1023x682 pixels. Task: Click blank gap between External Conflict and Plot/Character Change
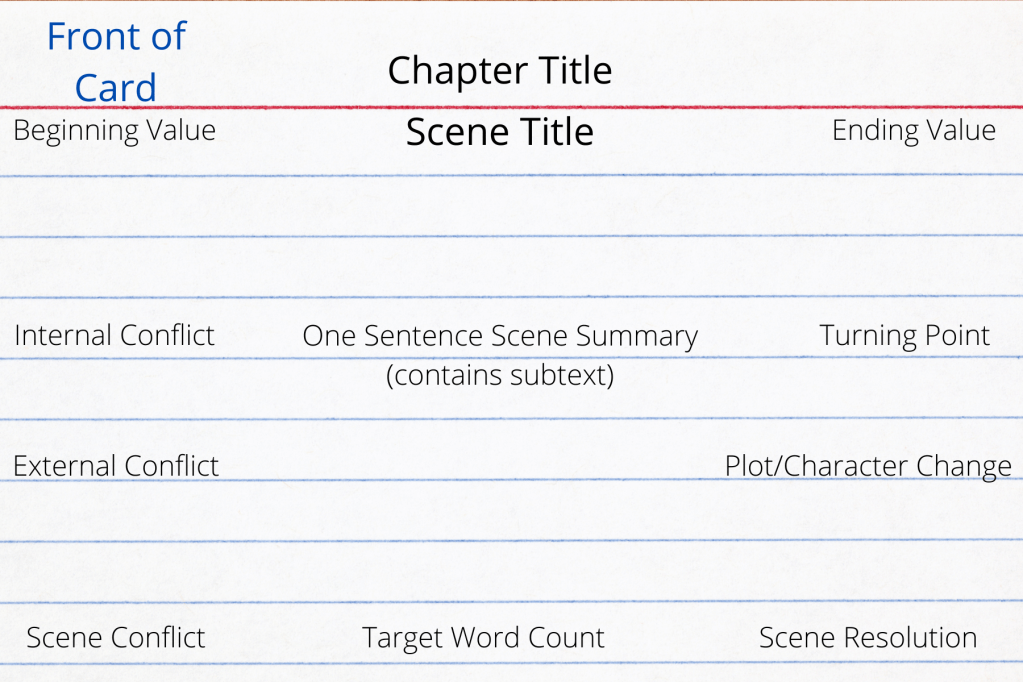pos(470,466)
